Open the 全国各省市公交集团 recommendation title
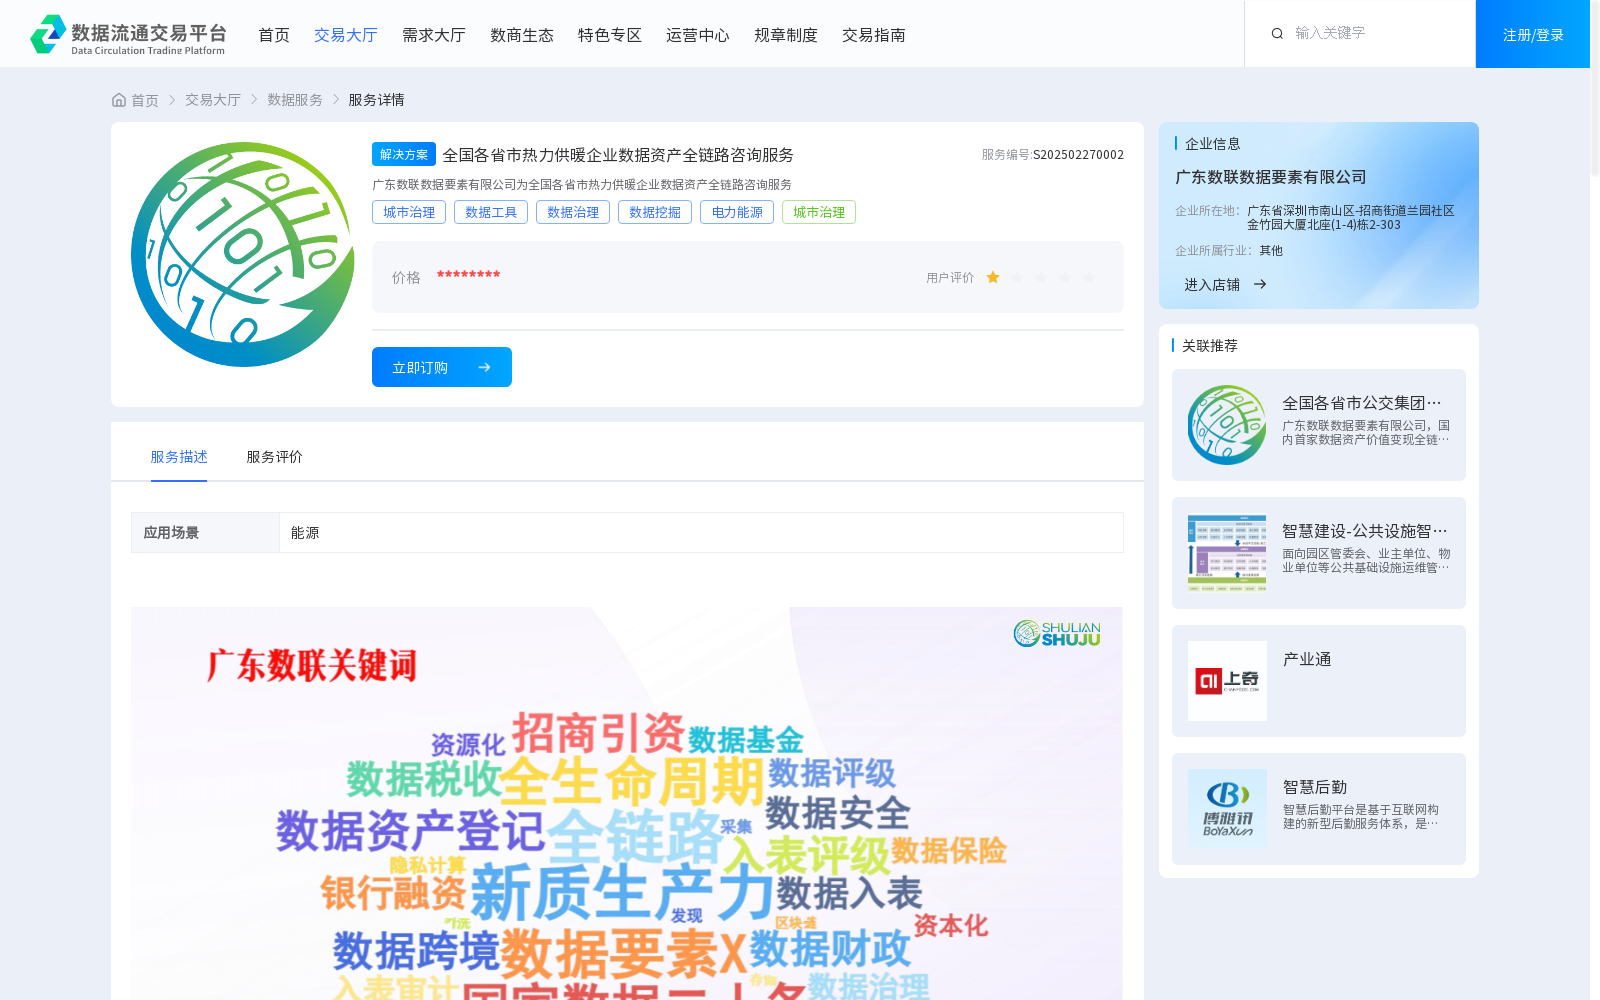The height and width of the screenshot is (1000, 1600). tap(1362, 403)
